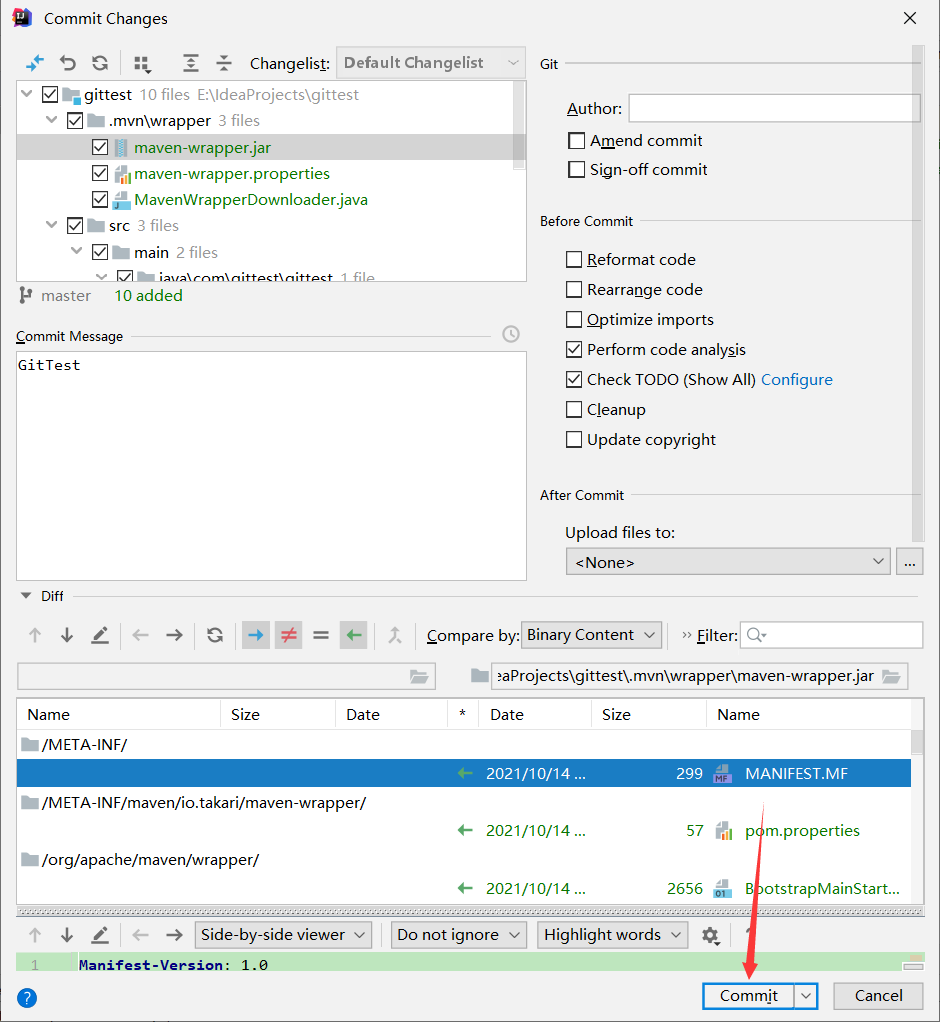This screenshot has width=940, height=1022.
Task: Expand all files in the changes tree
Action: (190, 63)
